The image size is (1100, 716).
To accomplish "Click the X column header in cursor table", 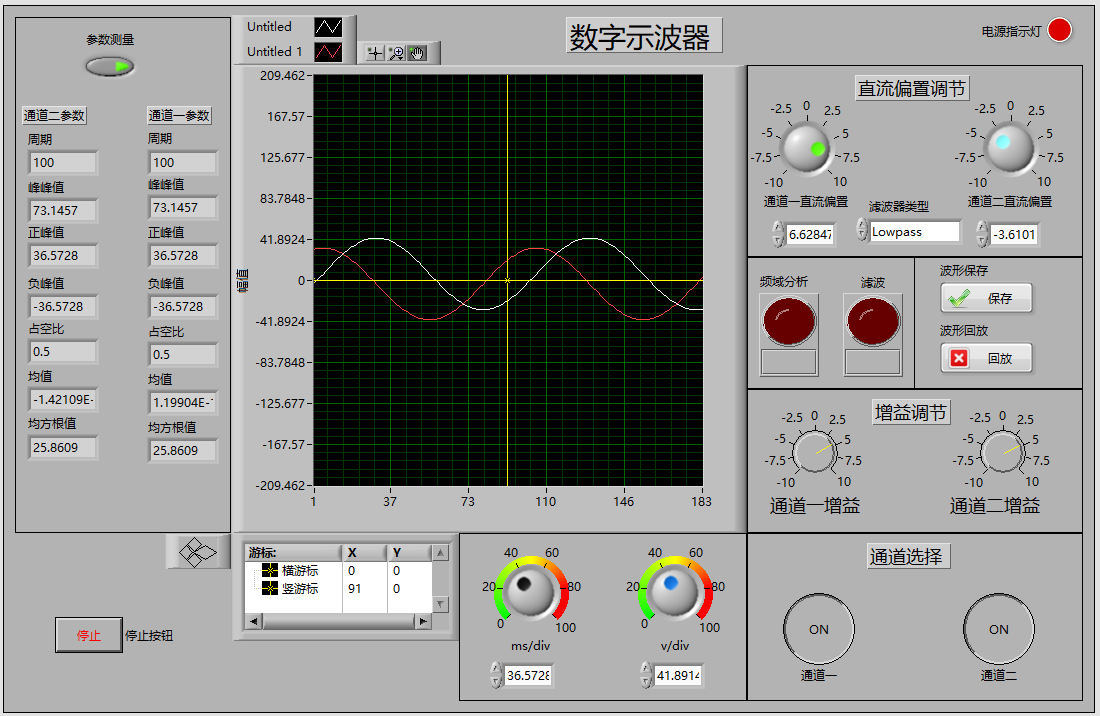I will click(364, 553).
